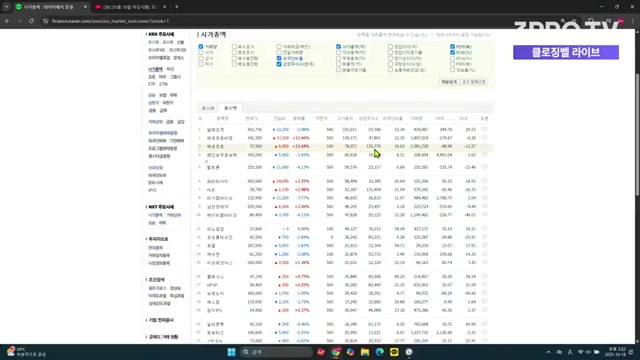Open KakaoTalk from the taskbar
Screen dimensions: 640x360
point(394,352)
